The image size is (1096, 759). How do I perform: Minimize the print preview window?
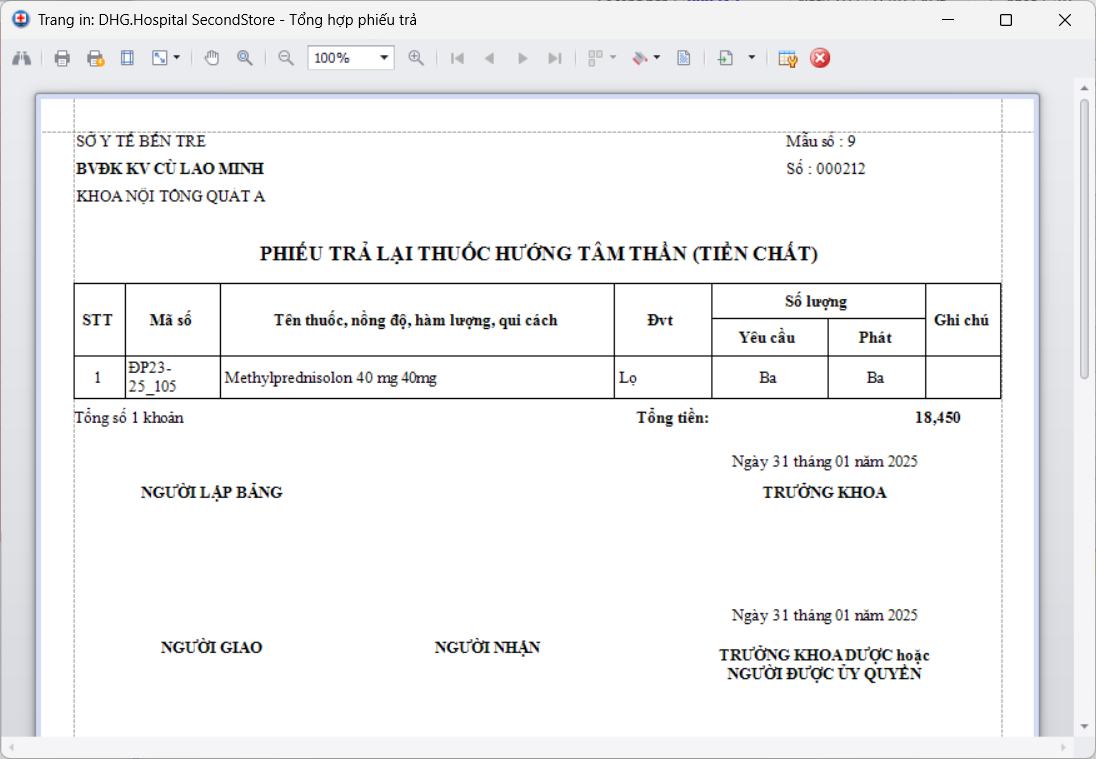pyautogui.click(x=948, y=20)
